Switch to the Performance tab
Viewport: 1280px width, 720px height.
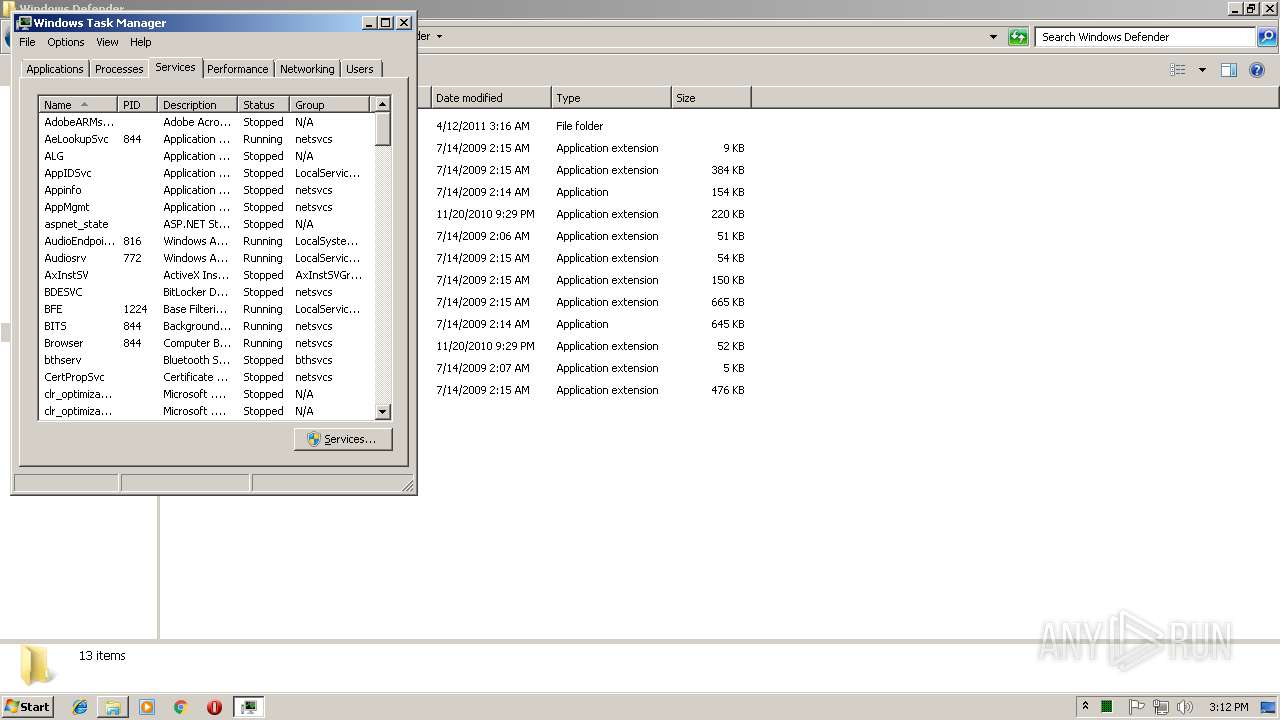[238, 69]
